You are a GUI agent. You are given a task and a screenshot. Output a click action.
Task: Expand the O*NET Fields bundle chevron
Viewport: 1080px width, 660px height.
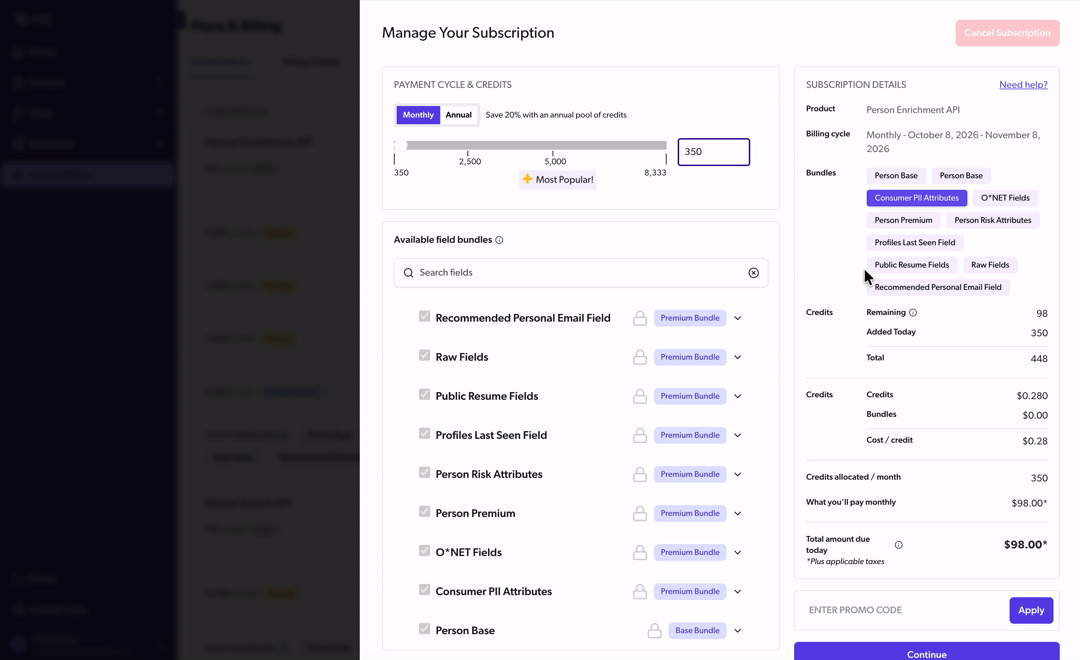[738, 553]
